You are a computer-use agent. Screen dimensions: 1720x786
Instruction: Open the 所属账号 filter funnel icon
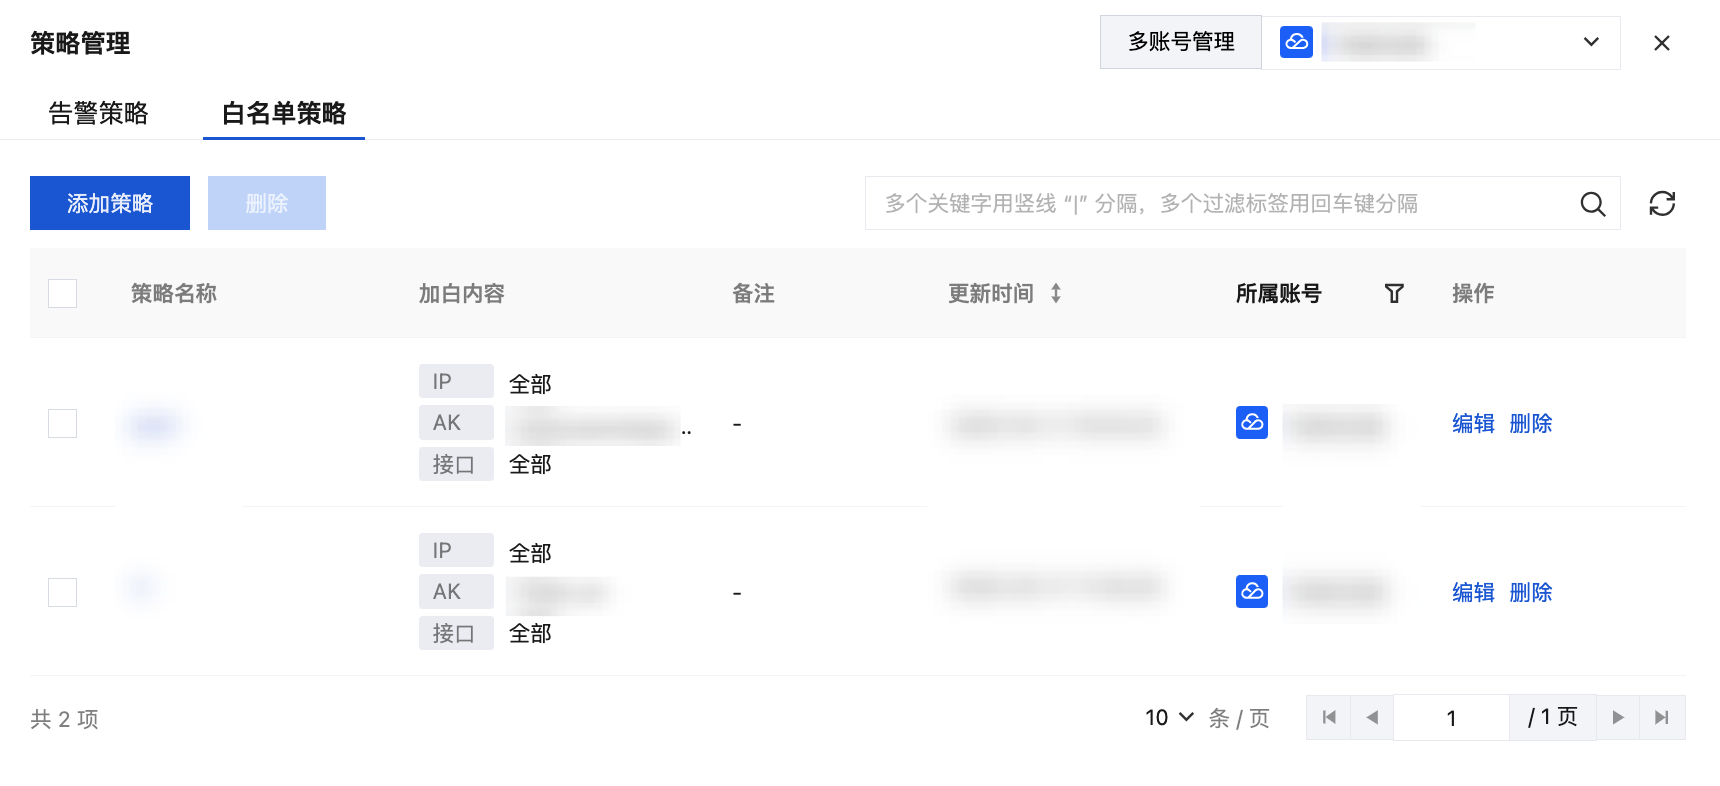1394,293
